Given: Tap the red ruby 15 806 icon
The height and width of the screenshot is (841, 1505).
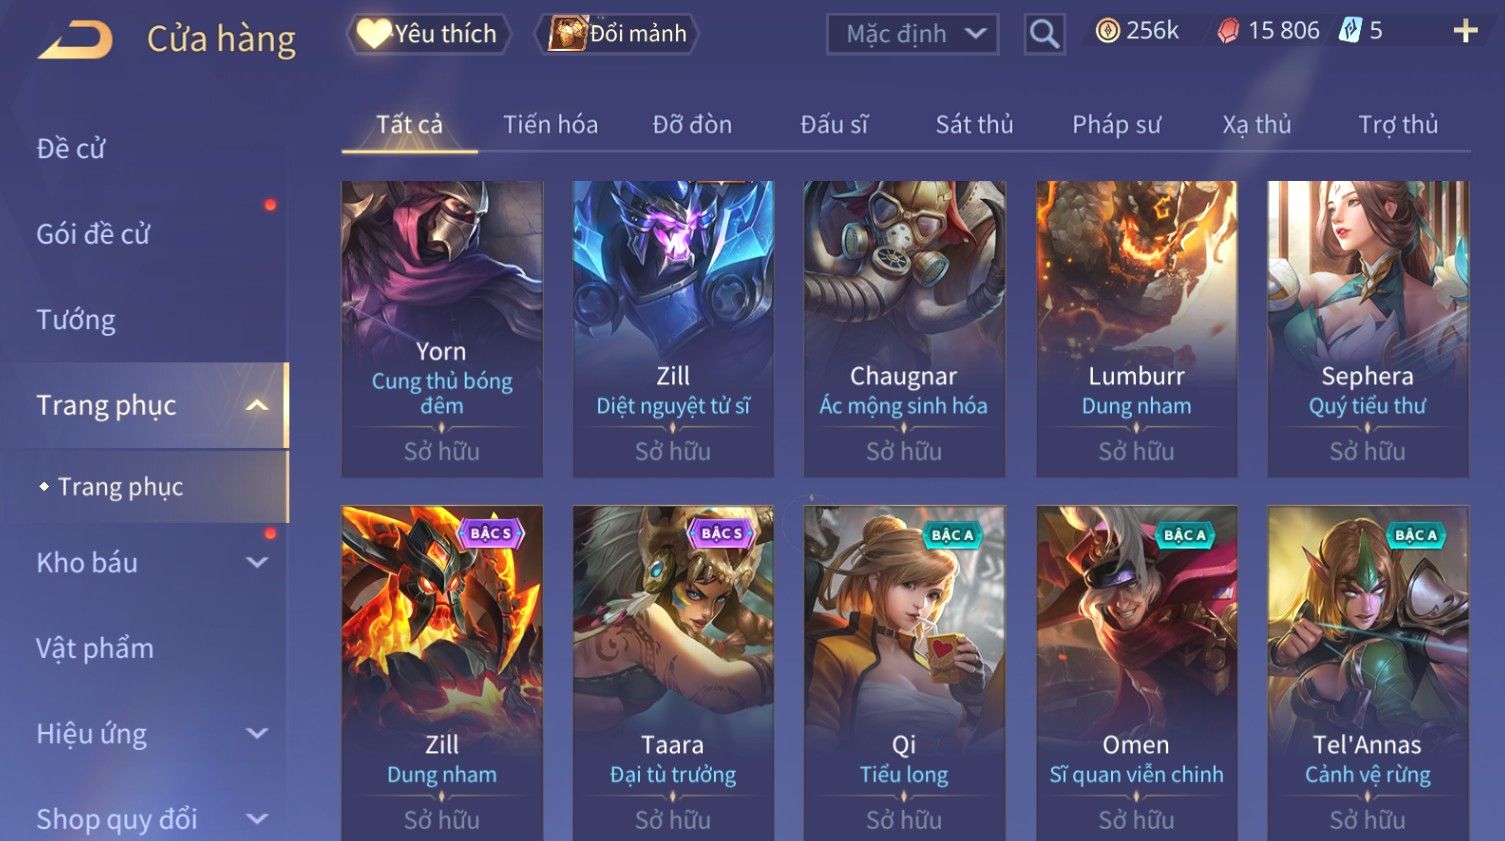Looking at the screenshot, I should [x=1228, y=31].
